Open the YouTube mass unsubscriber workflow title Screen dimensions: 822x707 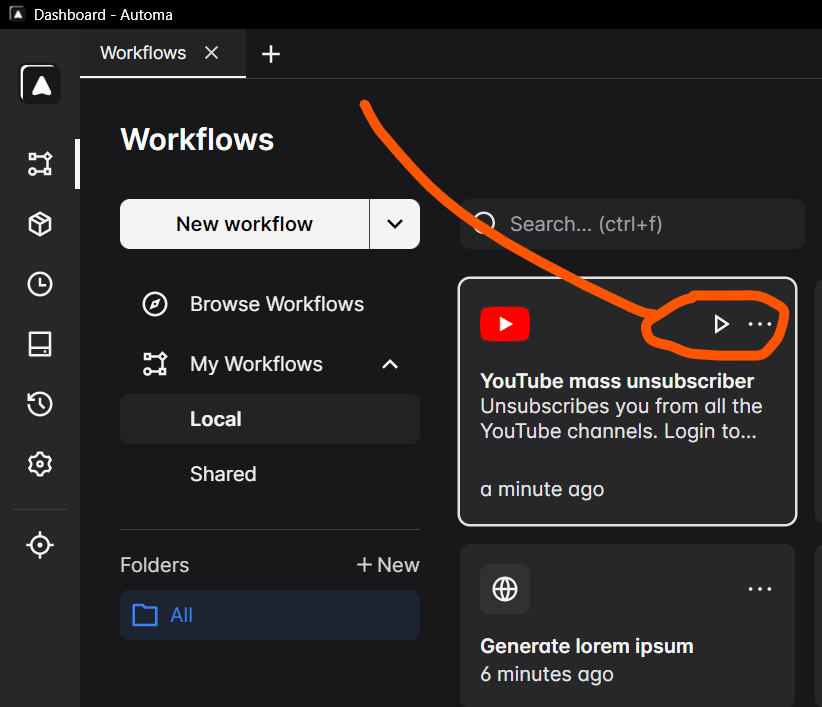tap(617, 381)
